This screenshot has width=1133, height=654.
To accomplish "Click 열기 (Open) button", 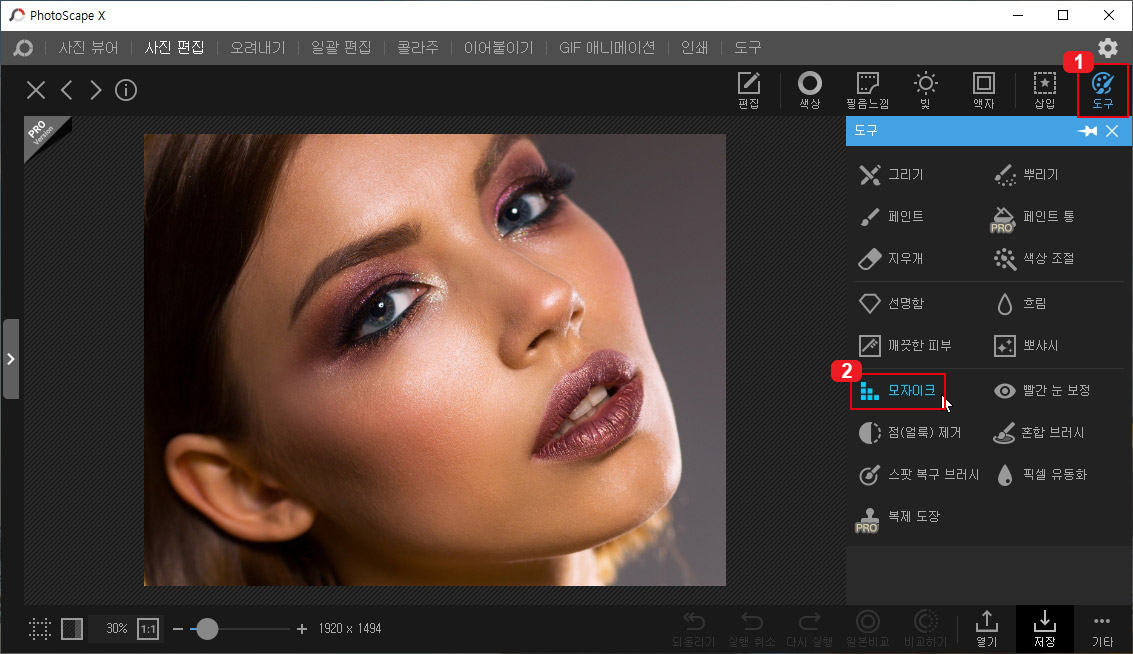I will 986,629.
